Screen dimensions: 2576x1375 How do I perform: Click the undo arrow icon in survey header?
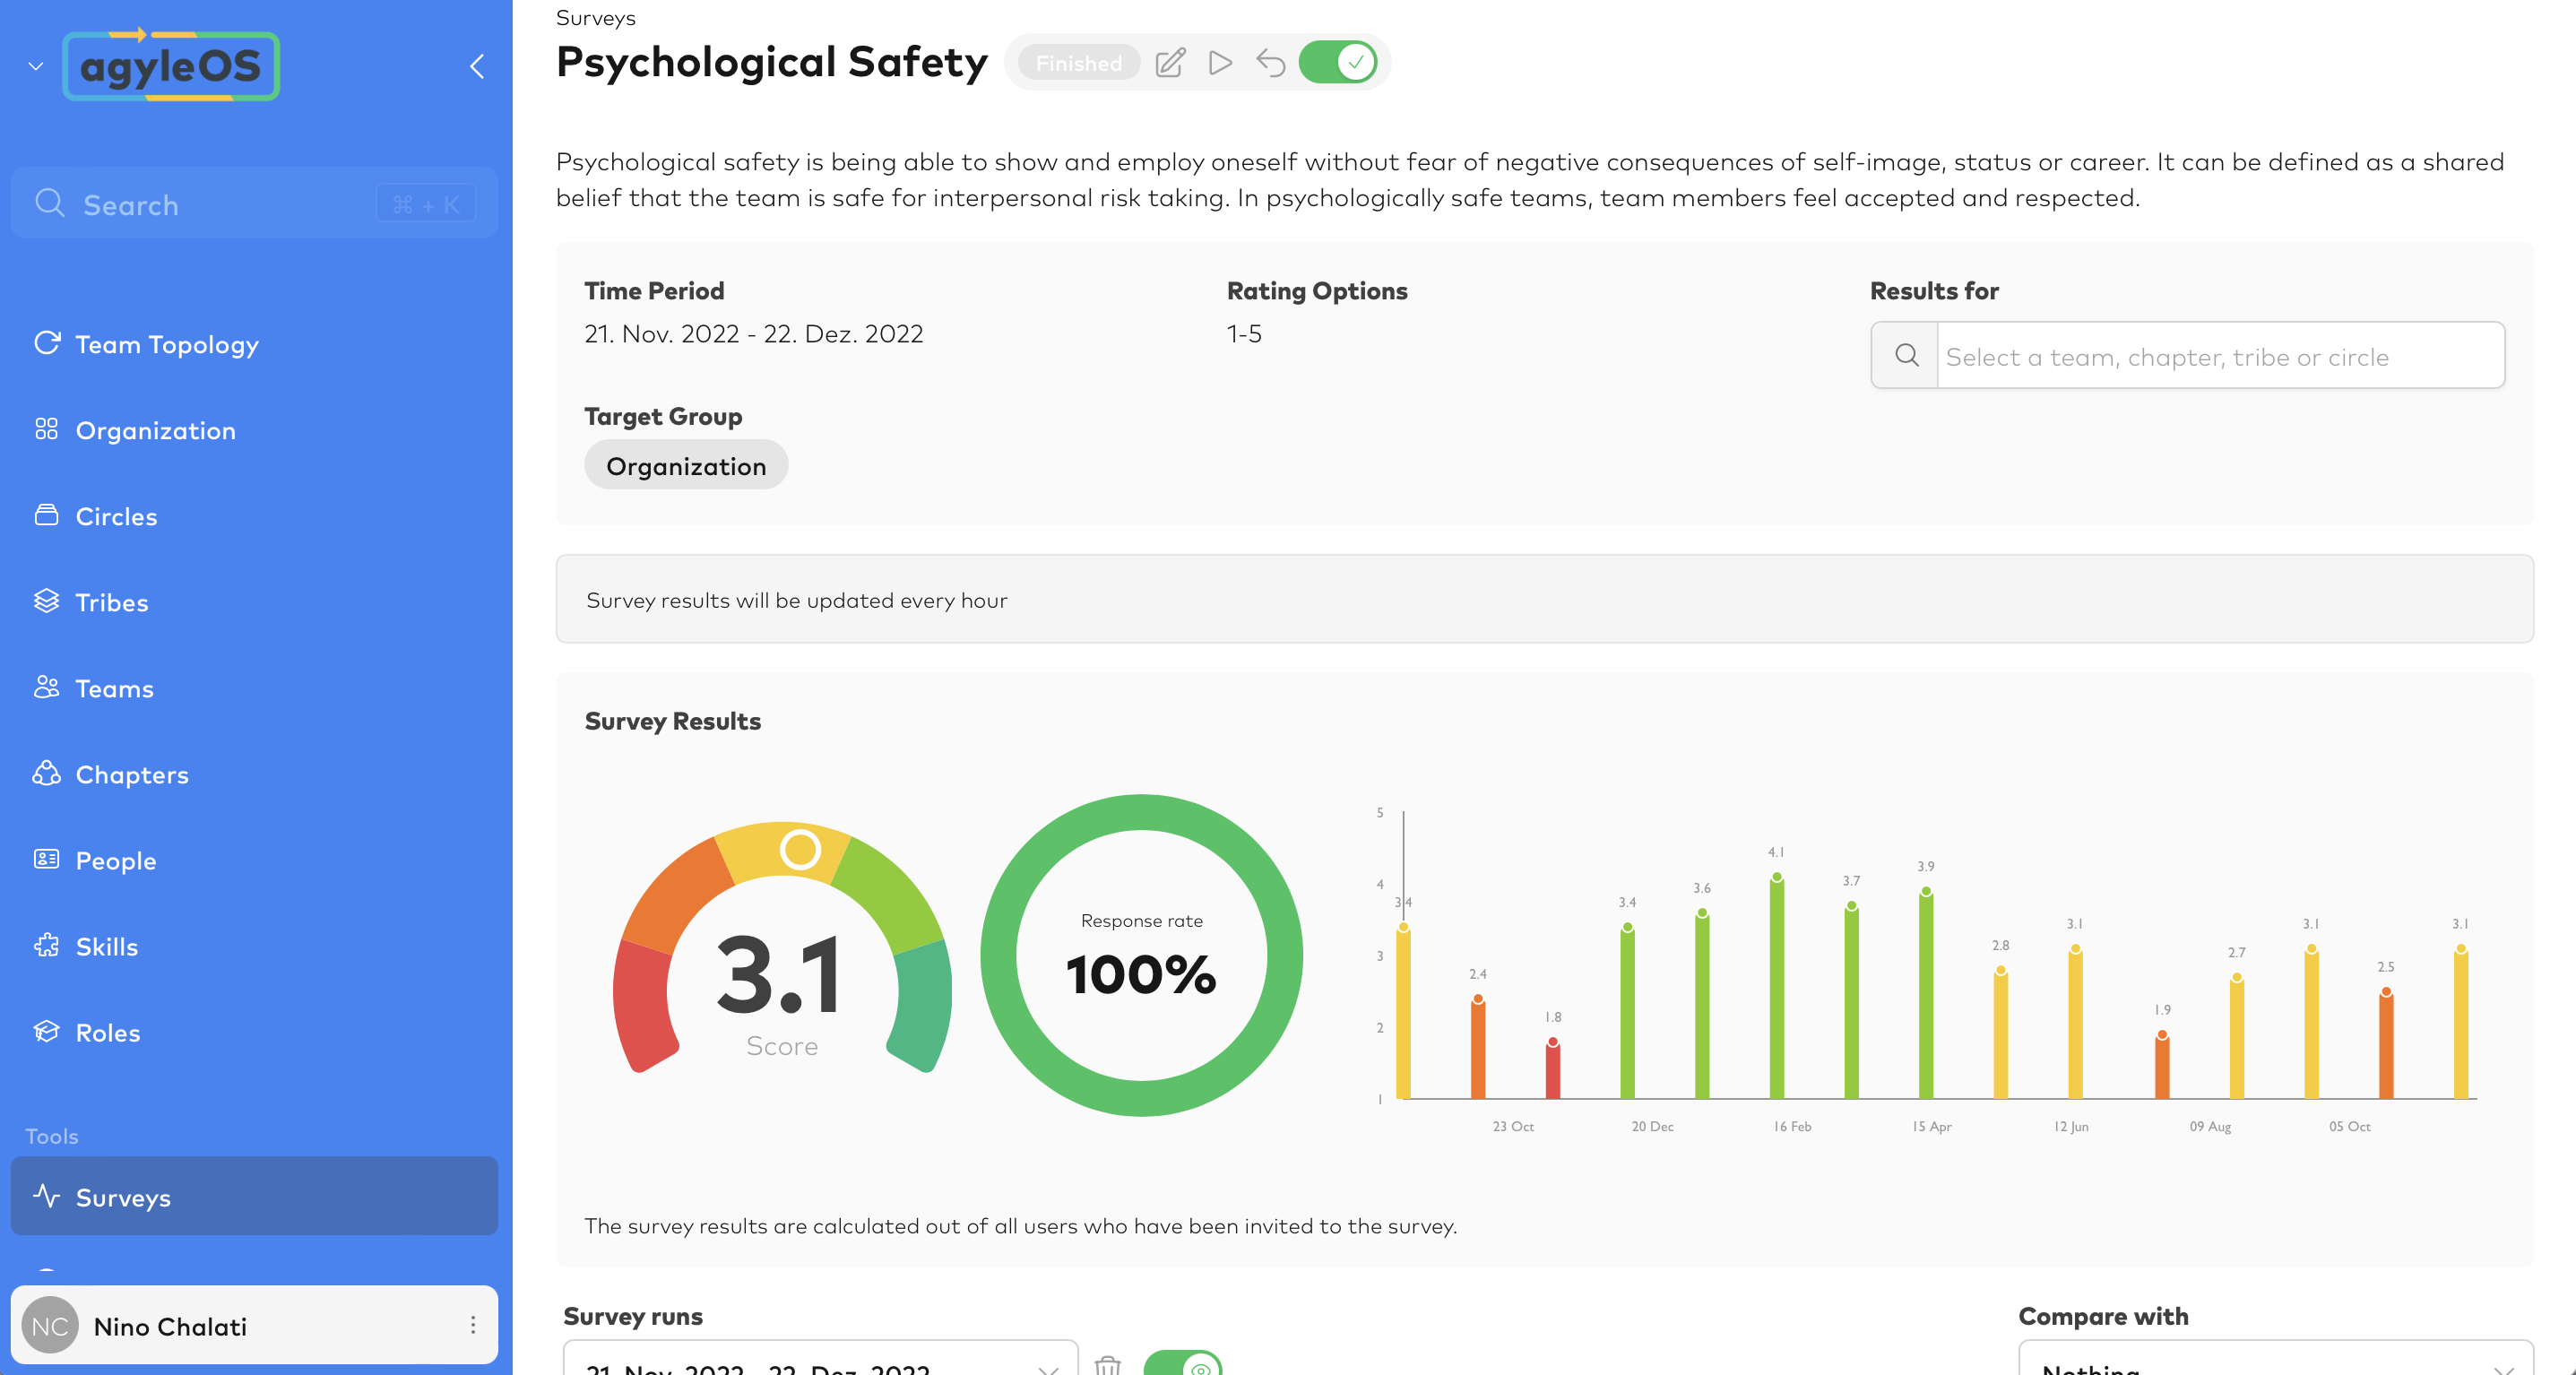pos(1270,63)
